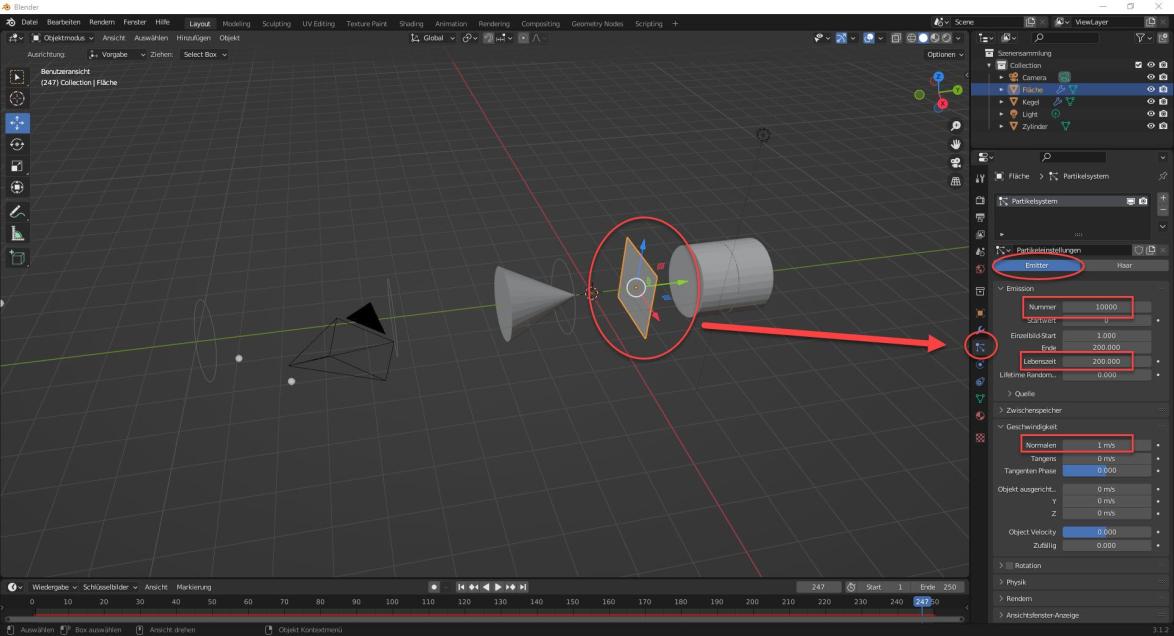Click the Nummer particle count field

coord(1098,307)
